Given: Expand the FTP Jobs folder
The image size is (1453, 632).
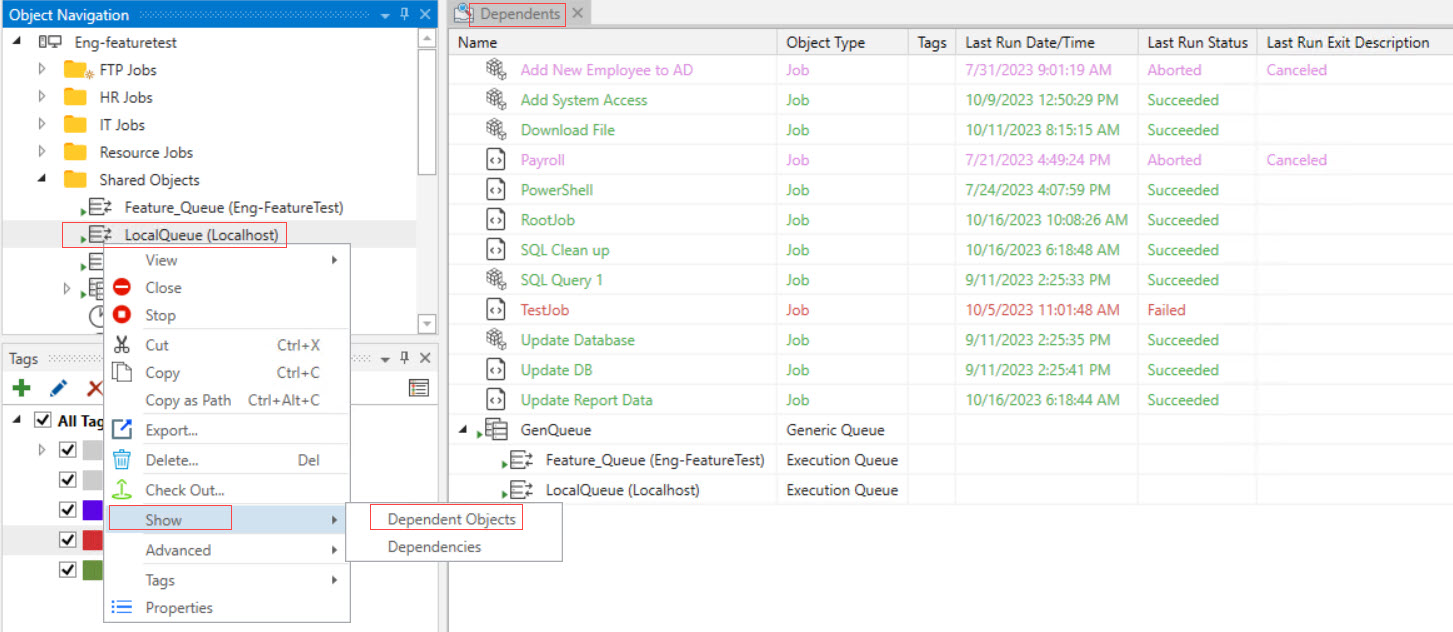Looking at the screenshot, I should point(42,70).
